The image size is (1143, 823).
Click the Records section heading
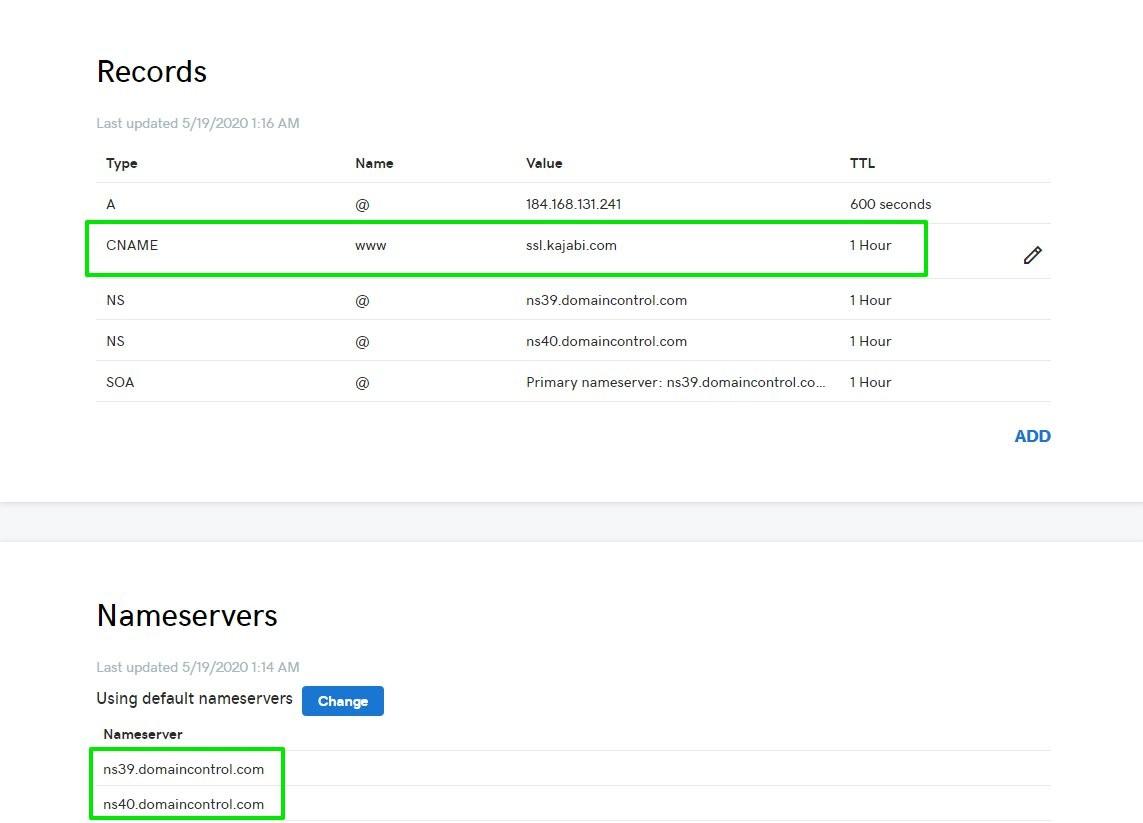point(152,72)
